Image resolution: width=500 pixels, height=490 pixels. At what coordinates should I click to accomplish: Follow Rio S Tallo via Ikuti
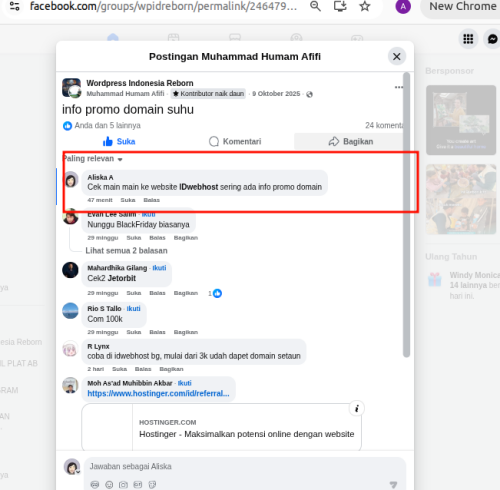133,309
